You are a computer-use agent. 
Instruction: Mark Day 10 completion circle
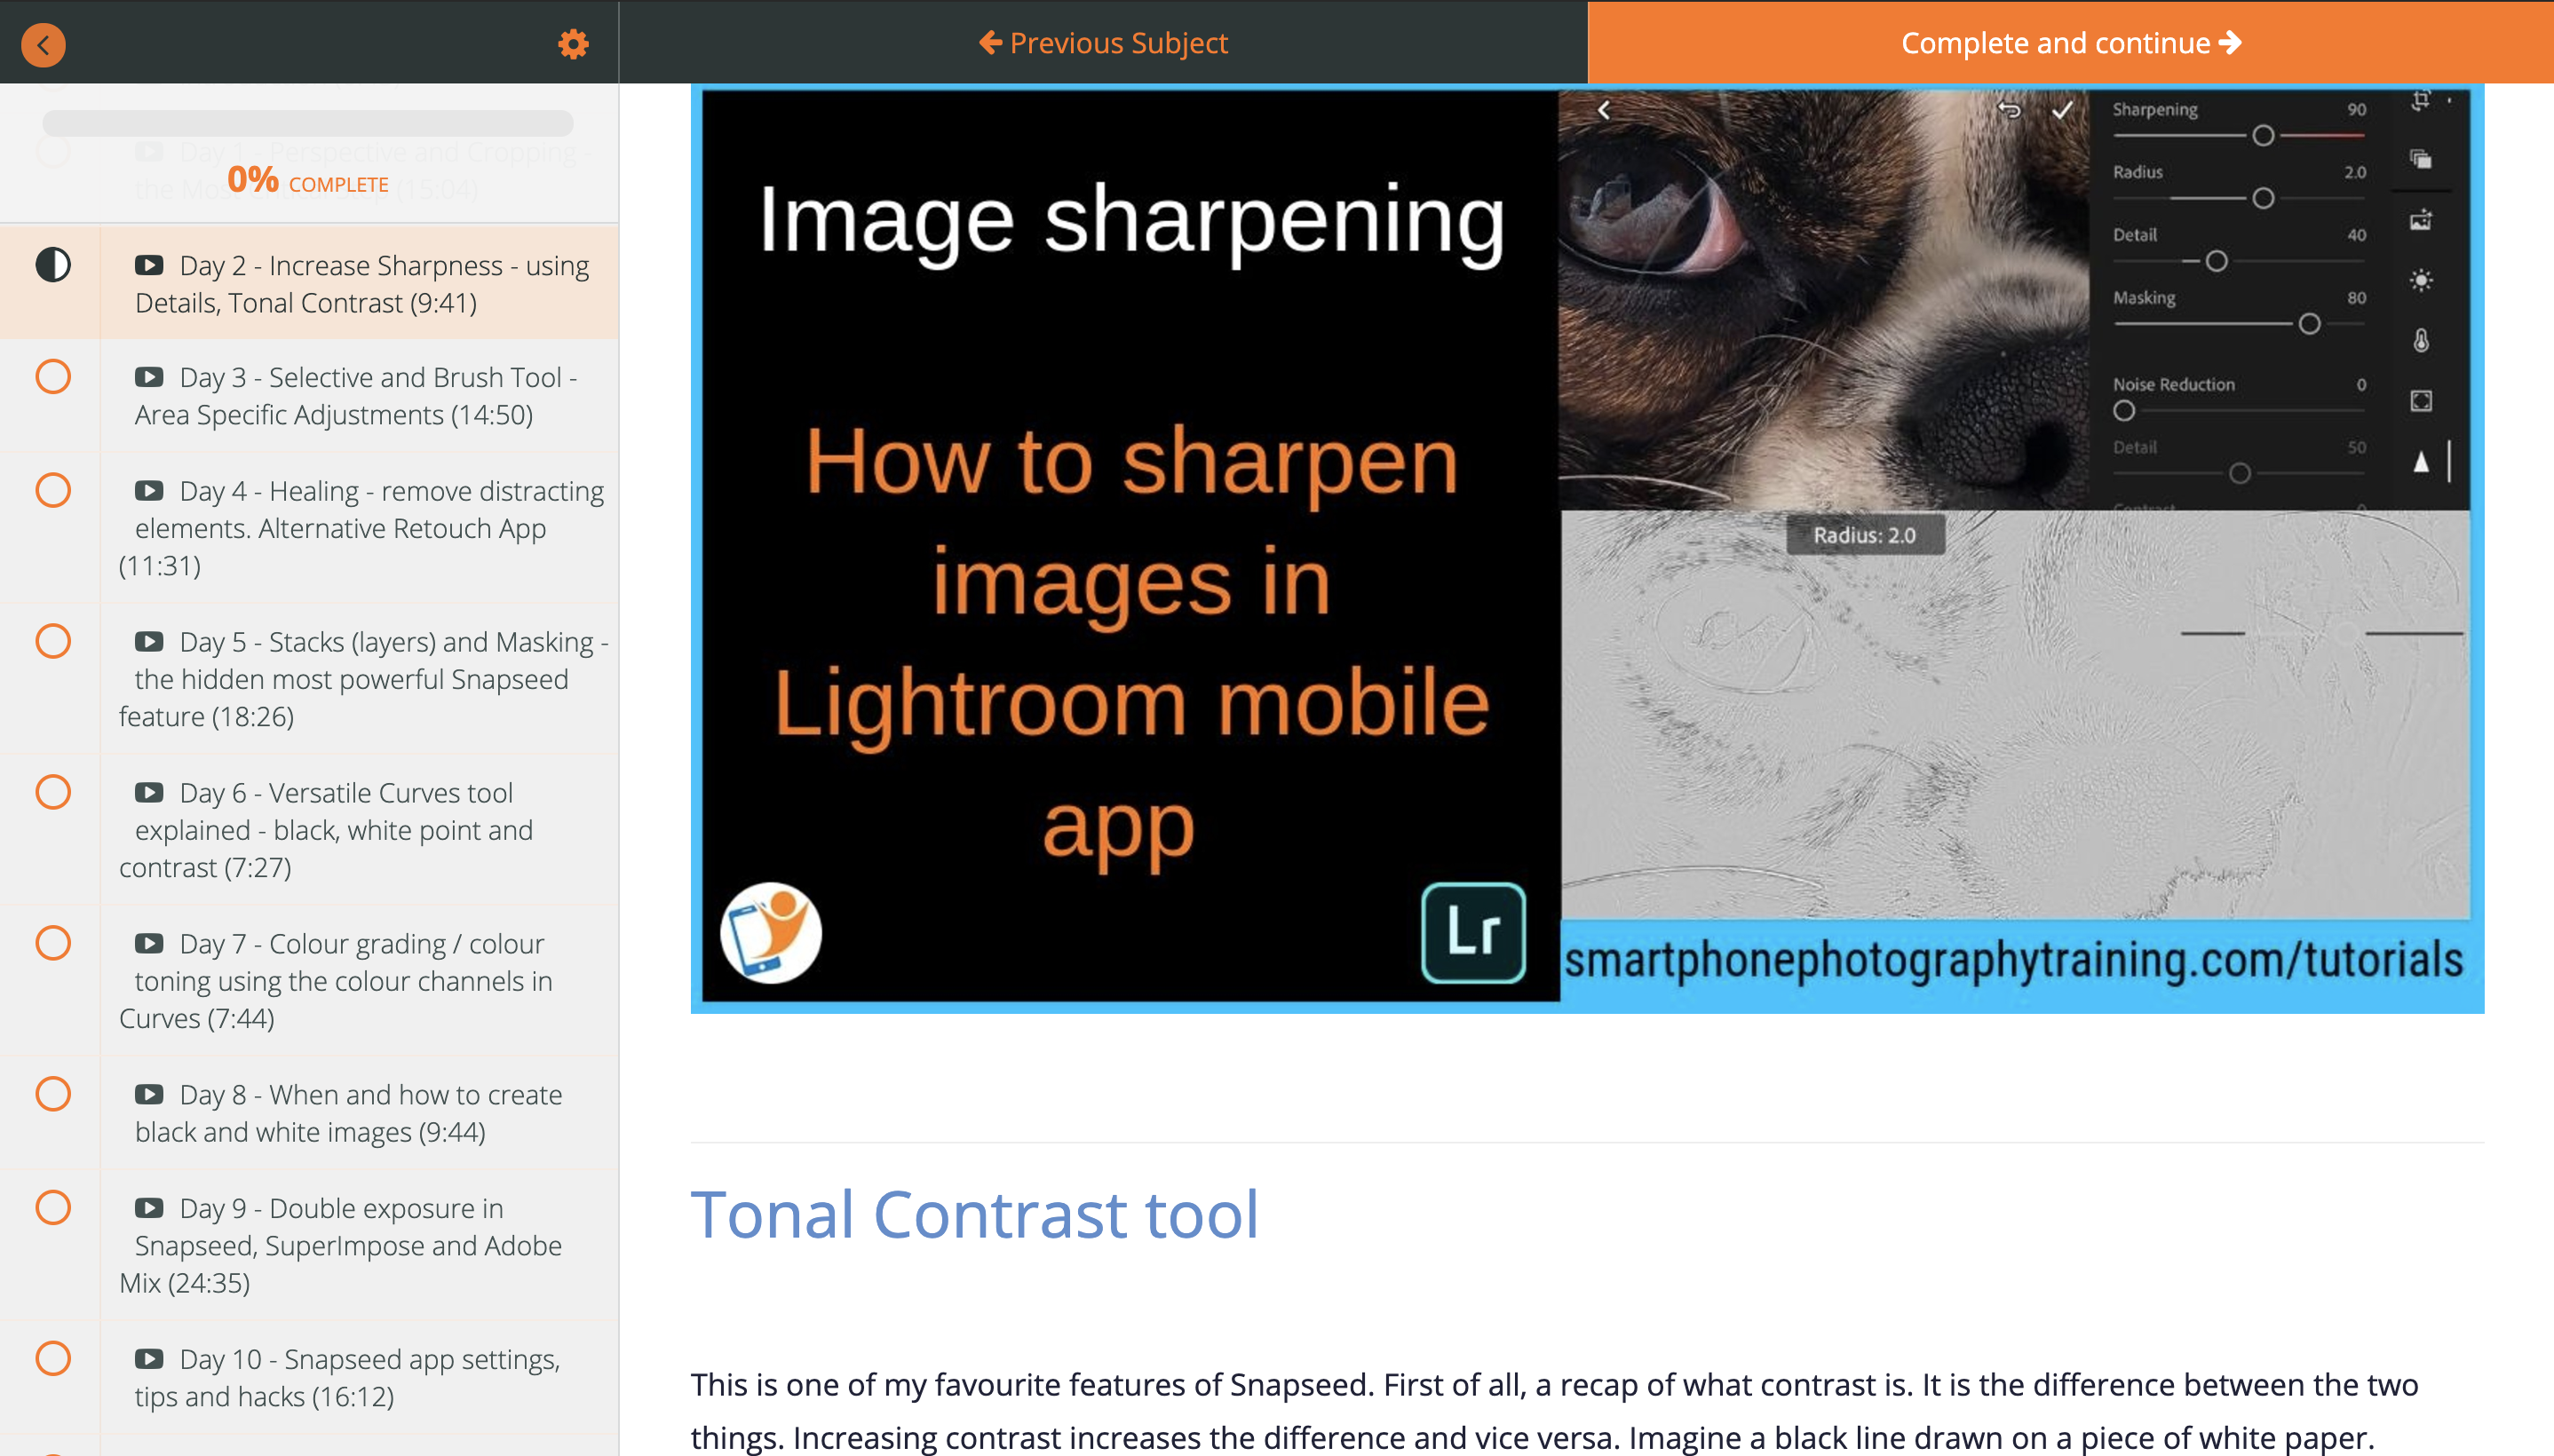coord(53,1358)
